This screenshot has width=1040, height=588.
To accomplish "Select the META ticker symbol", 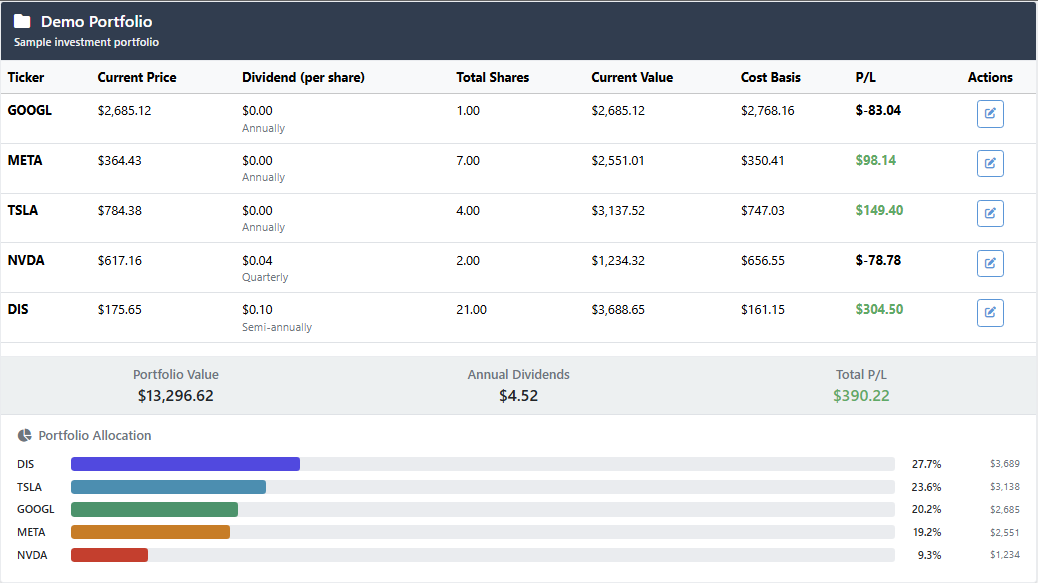I will click(x=23, y=160).
